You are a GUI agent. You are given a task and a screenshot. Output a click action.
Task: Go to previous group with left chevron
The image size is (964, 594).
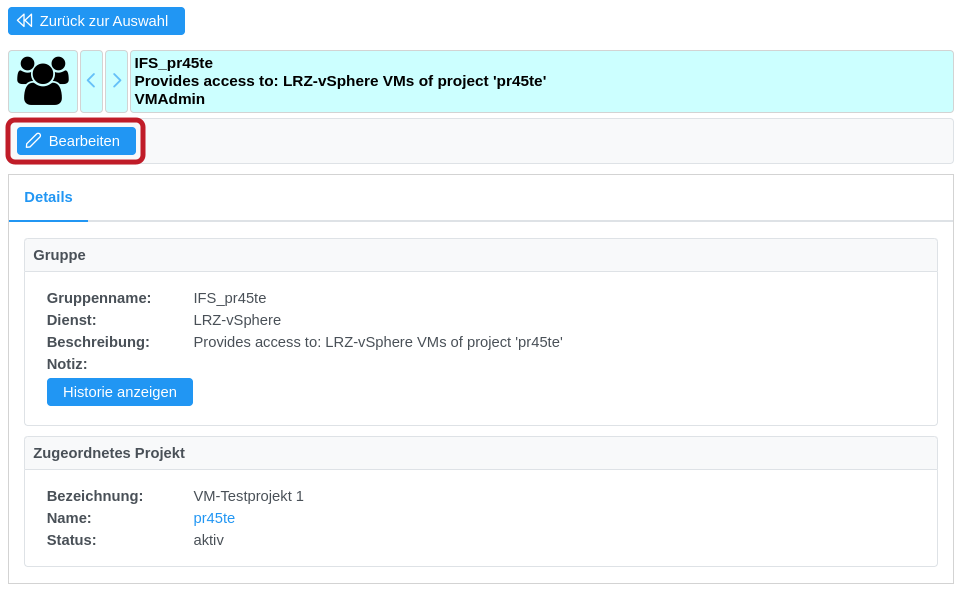click(91, 81)
